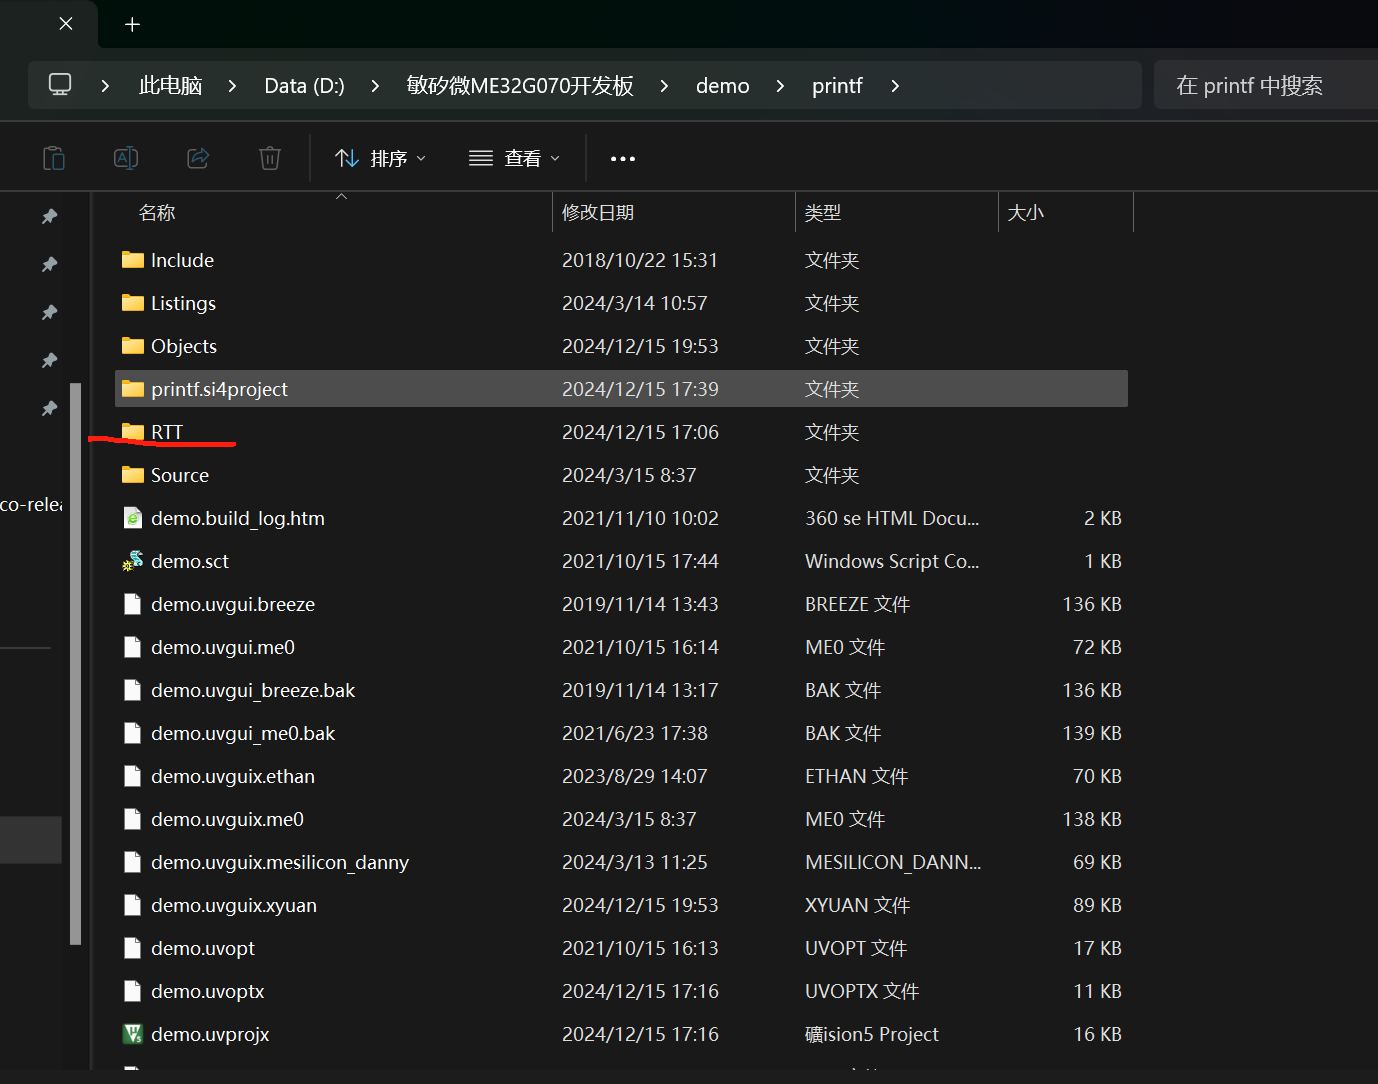Click the fifth pin icon in navigation pane

(49, 408)
